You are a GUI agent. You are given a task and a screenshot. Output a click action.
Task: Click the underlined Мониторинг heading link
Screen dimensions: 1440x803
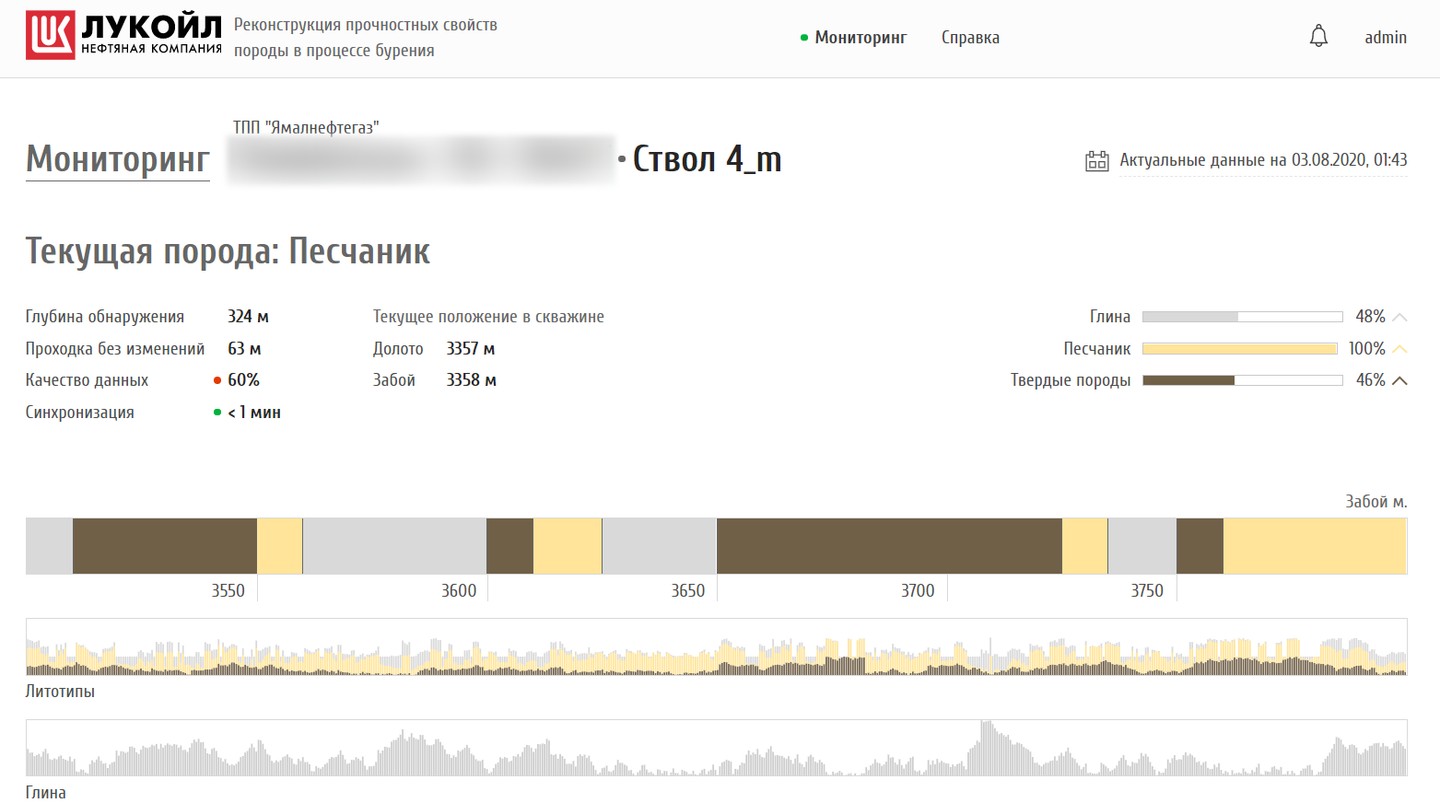(x=118, y=160)
